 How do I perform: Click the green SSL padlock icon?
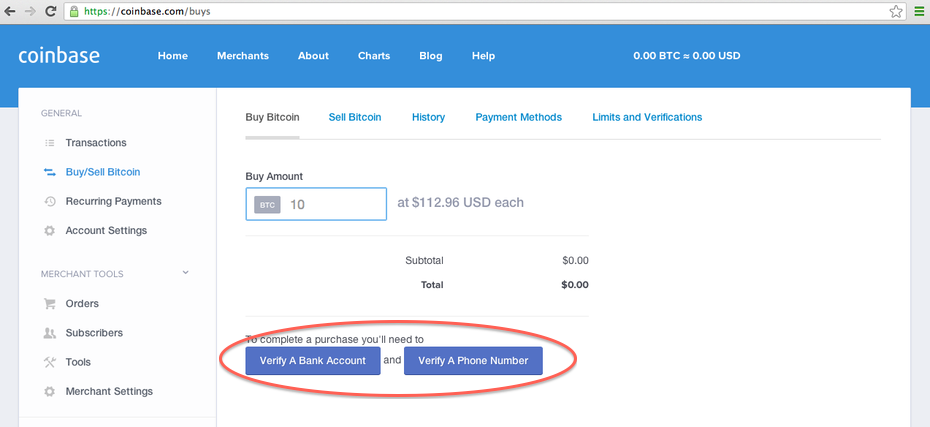[74, 11]
